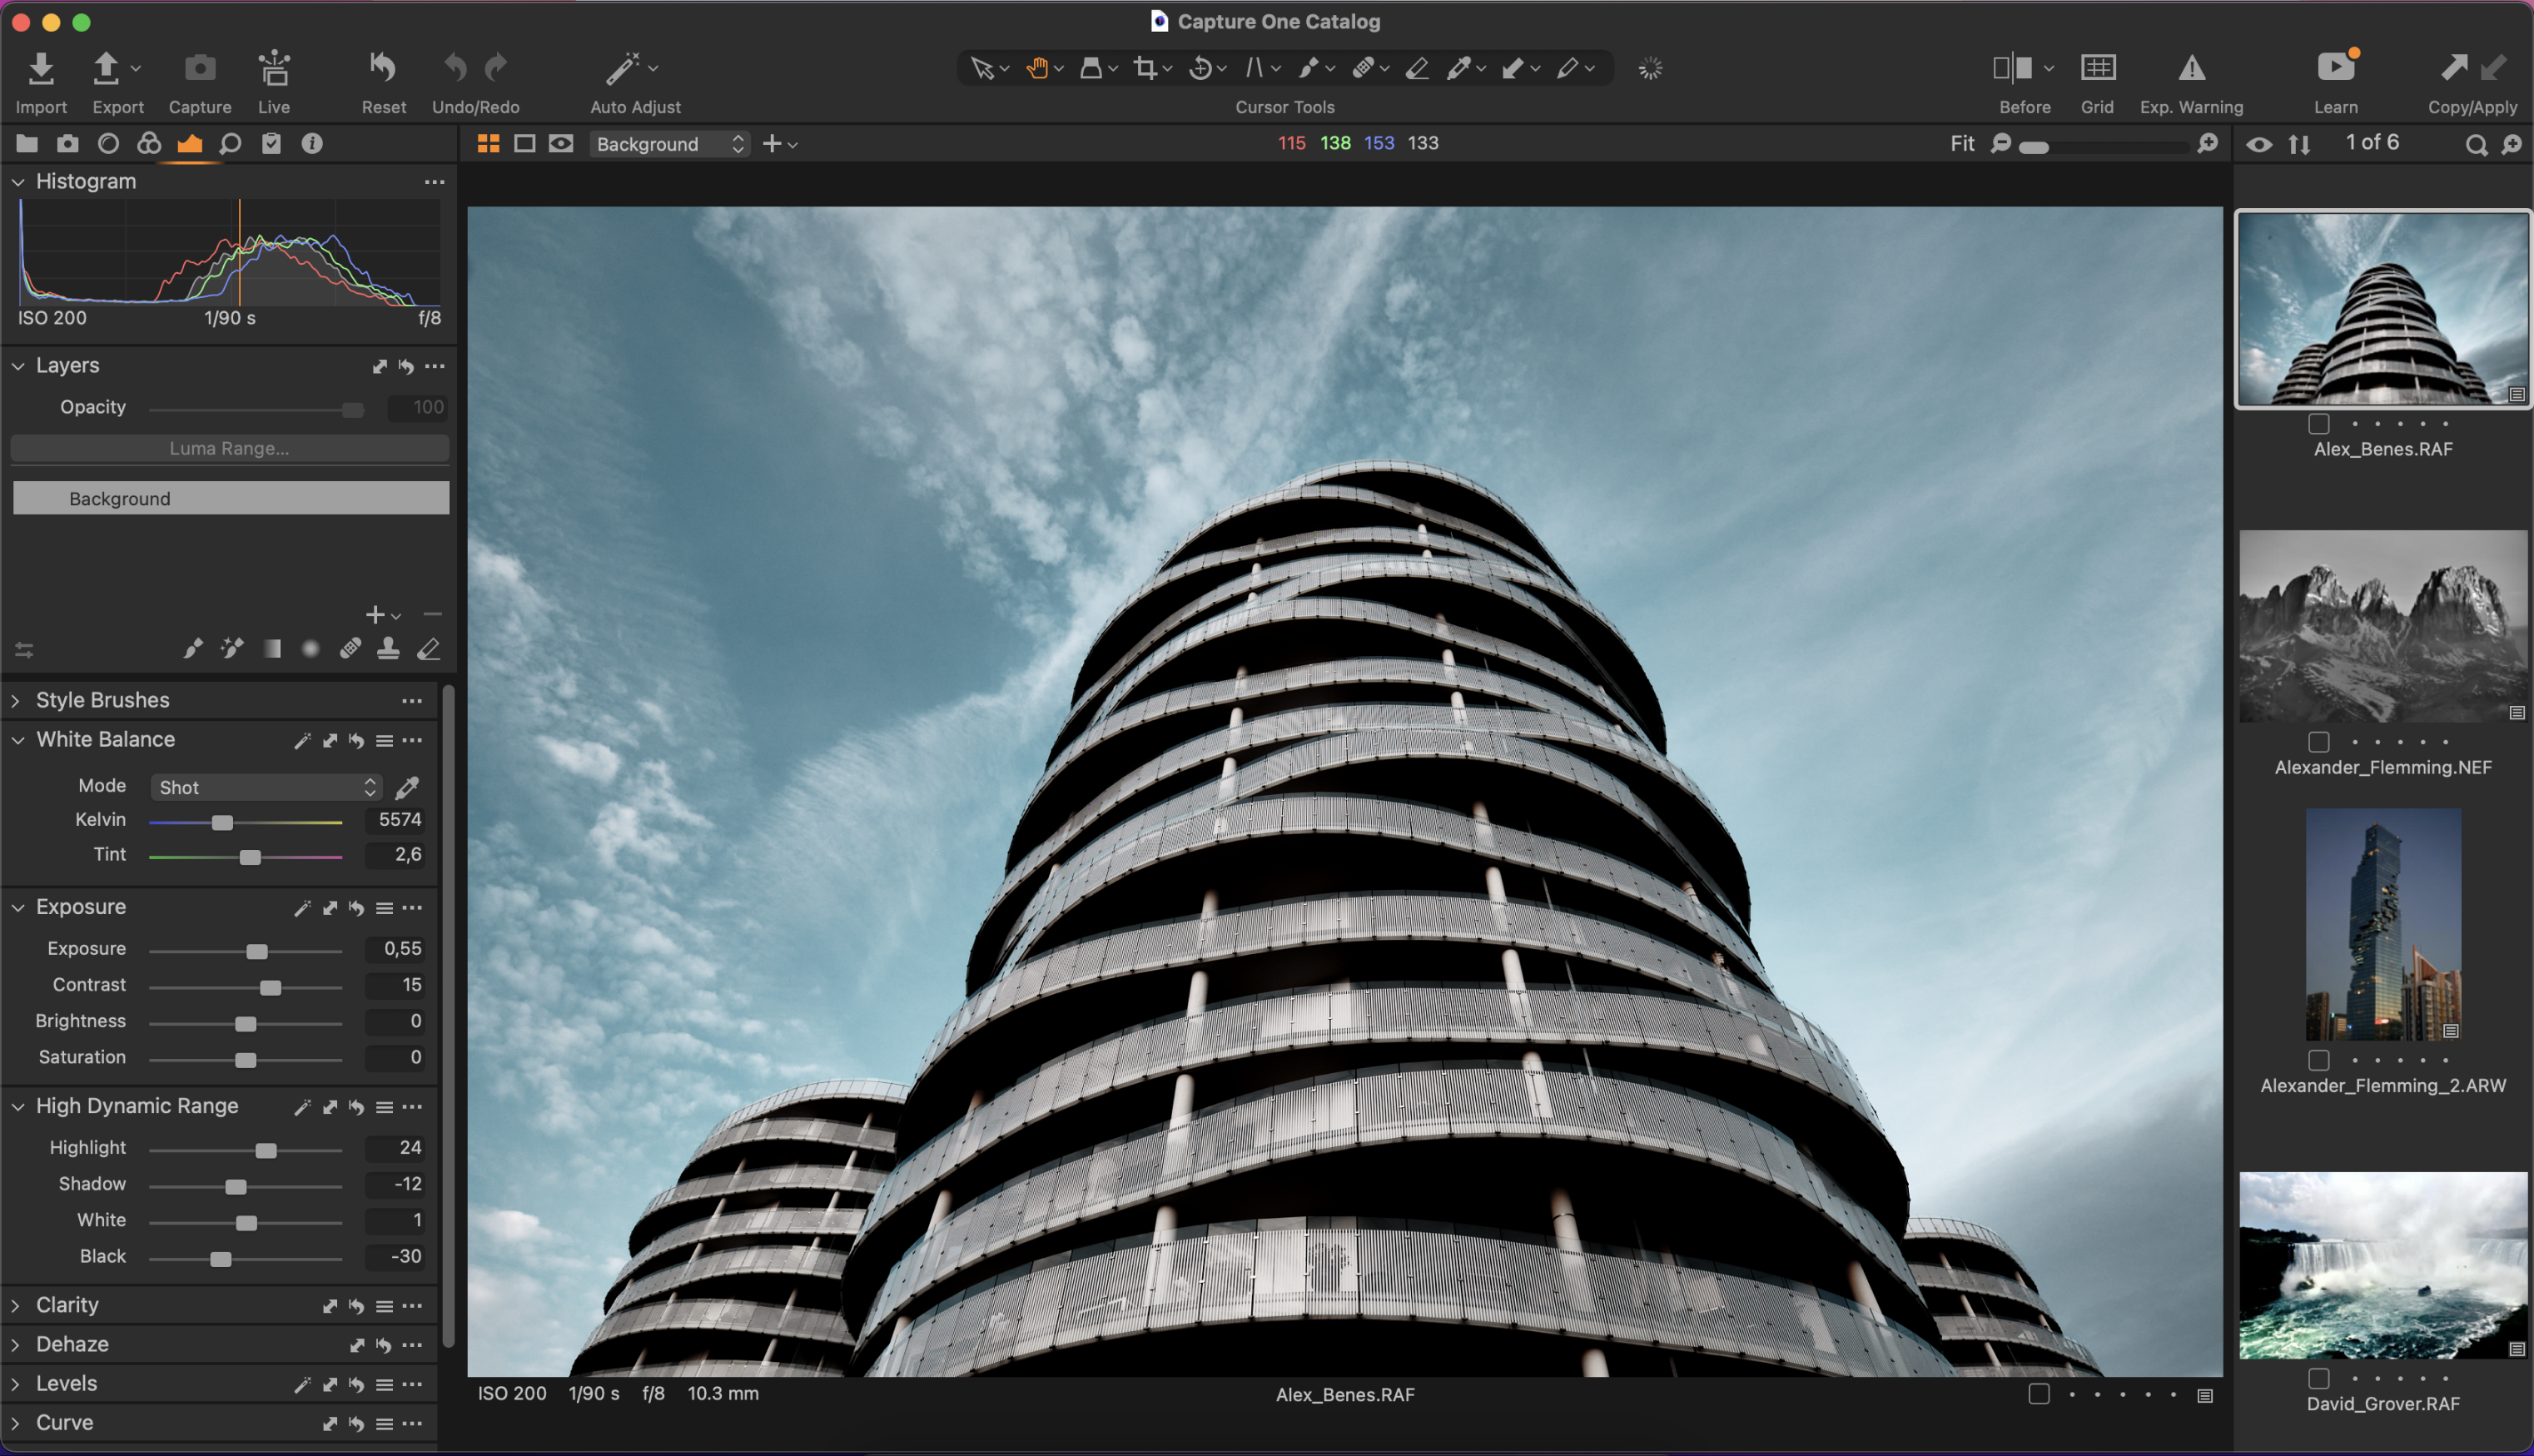Click the Import toolbar icon

41,68
